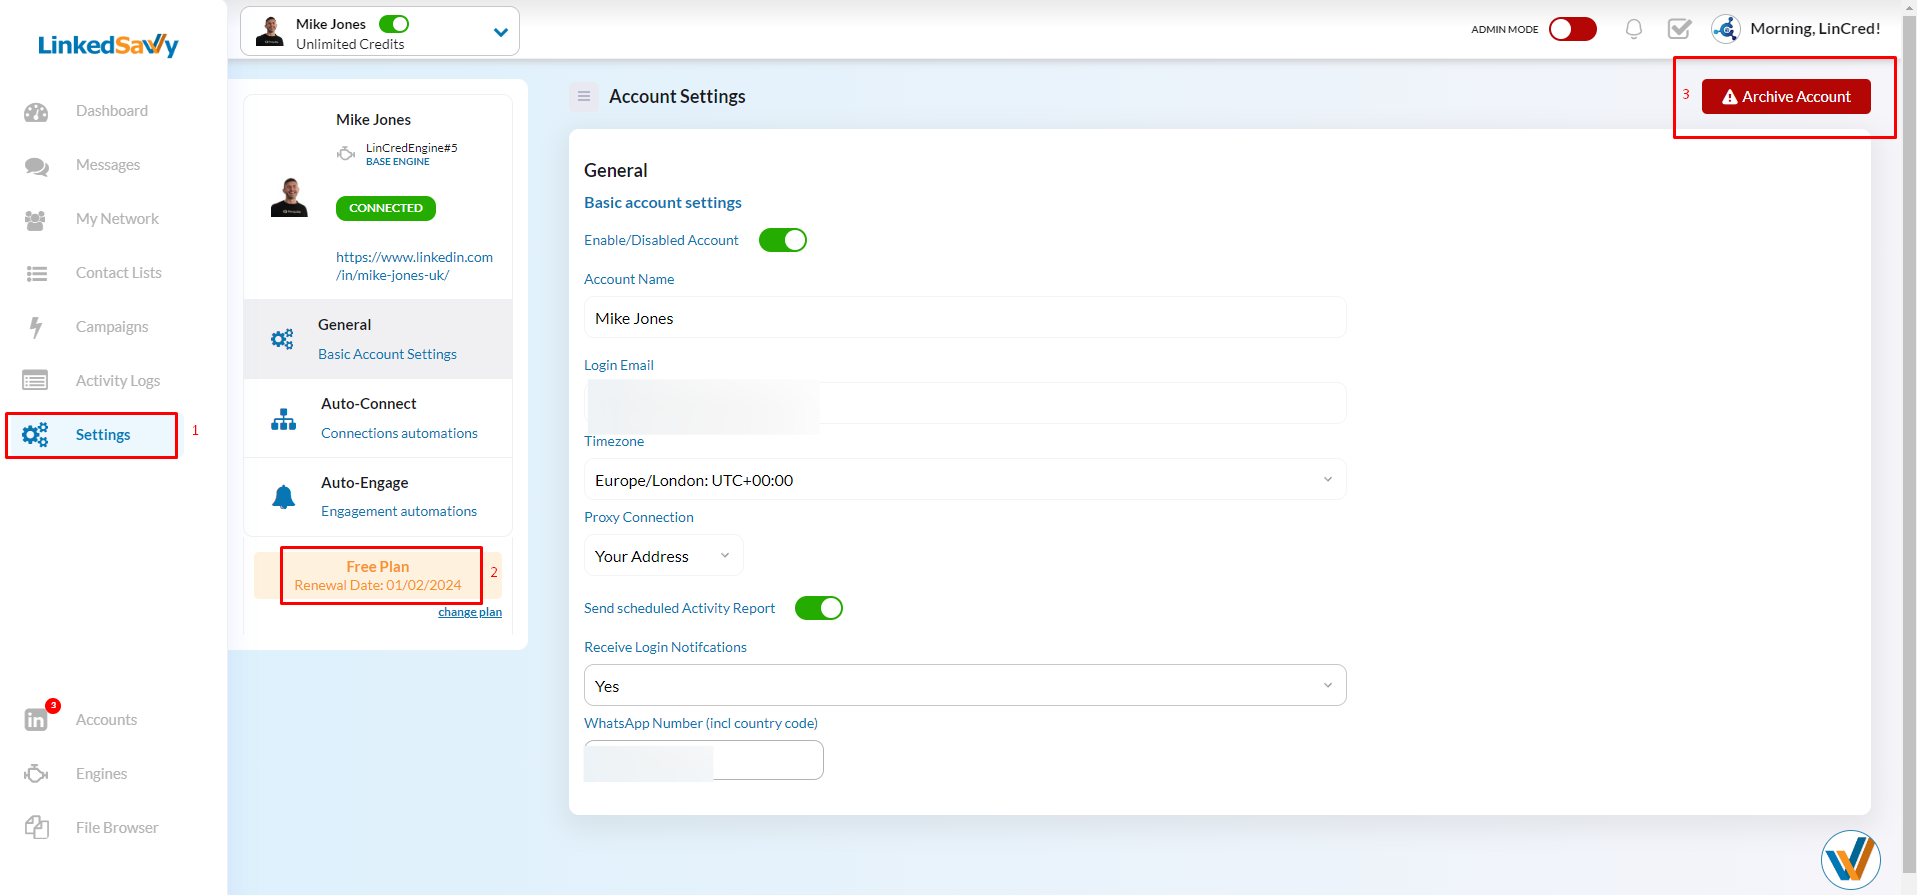Open the Mike Jones LinkedIn profile URL
This screenshot has width=1917, height=895.
[x=414, y=266]
